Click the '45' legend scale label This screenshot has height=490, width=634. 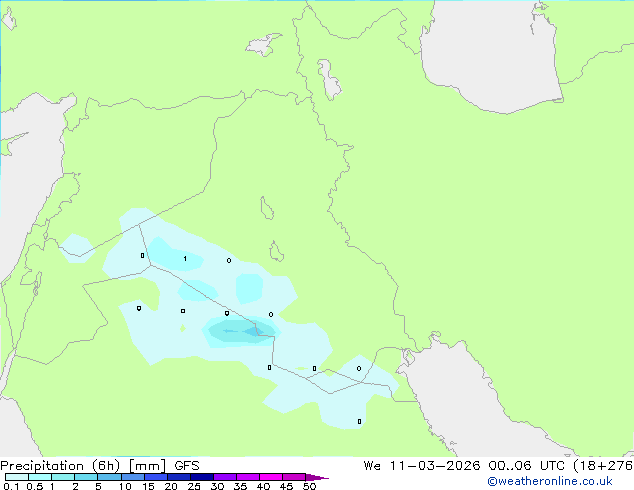(286, 486)
